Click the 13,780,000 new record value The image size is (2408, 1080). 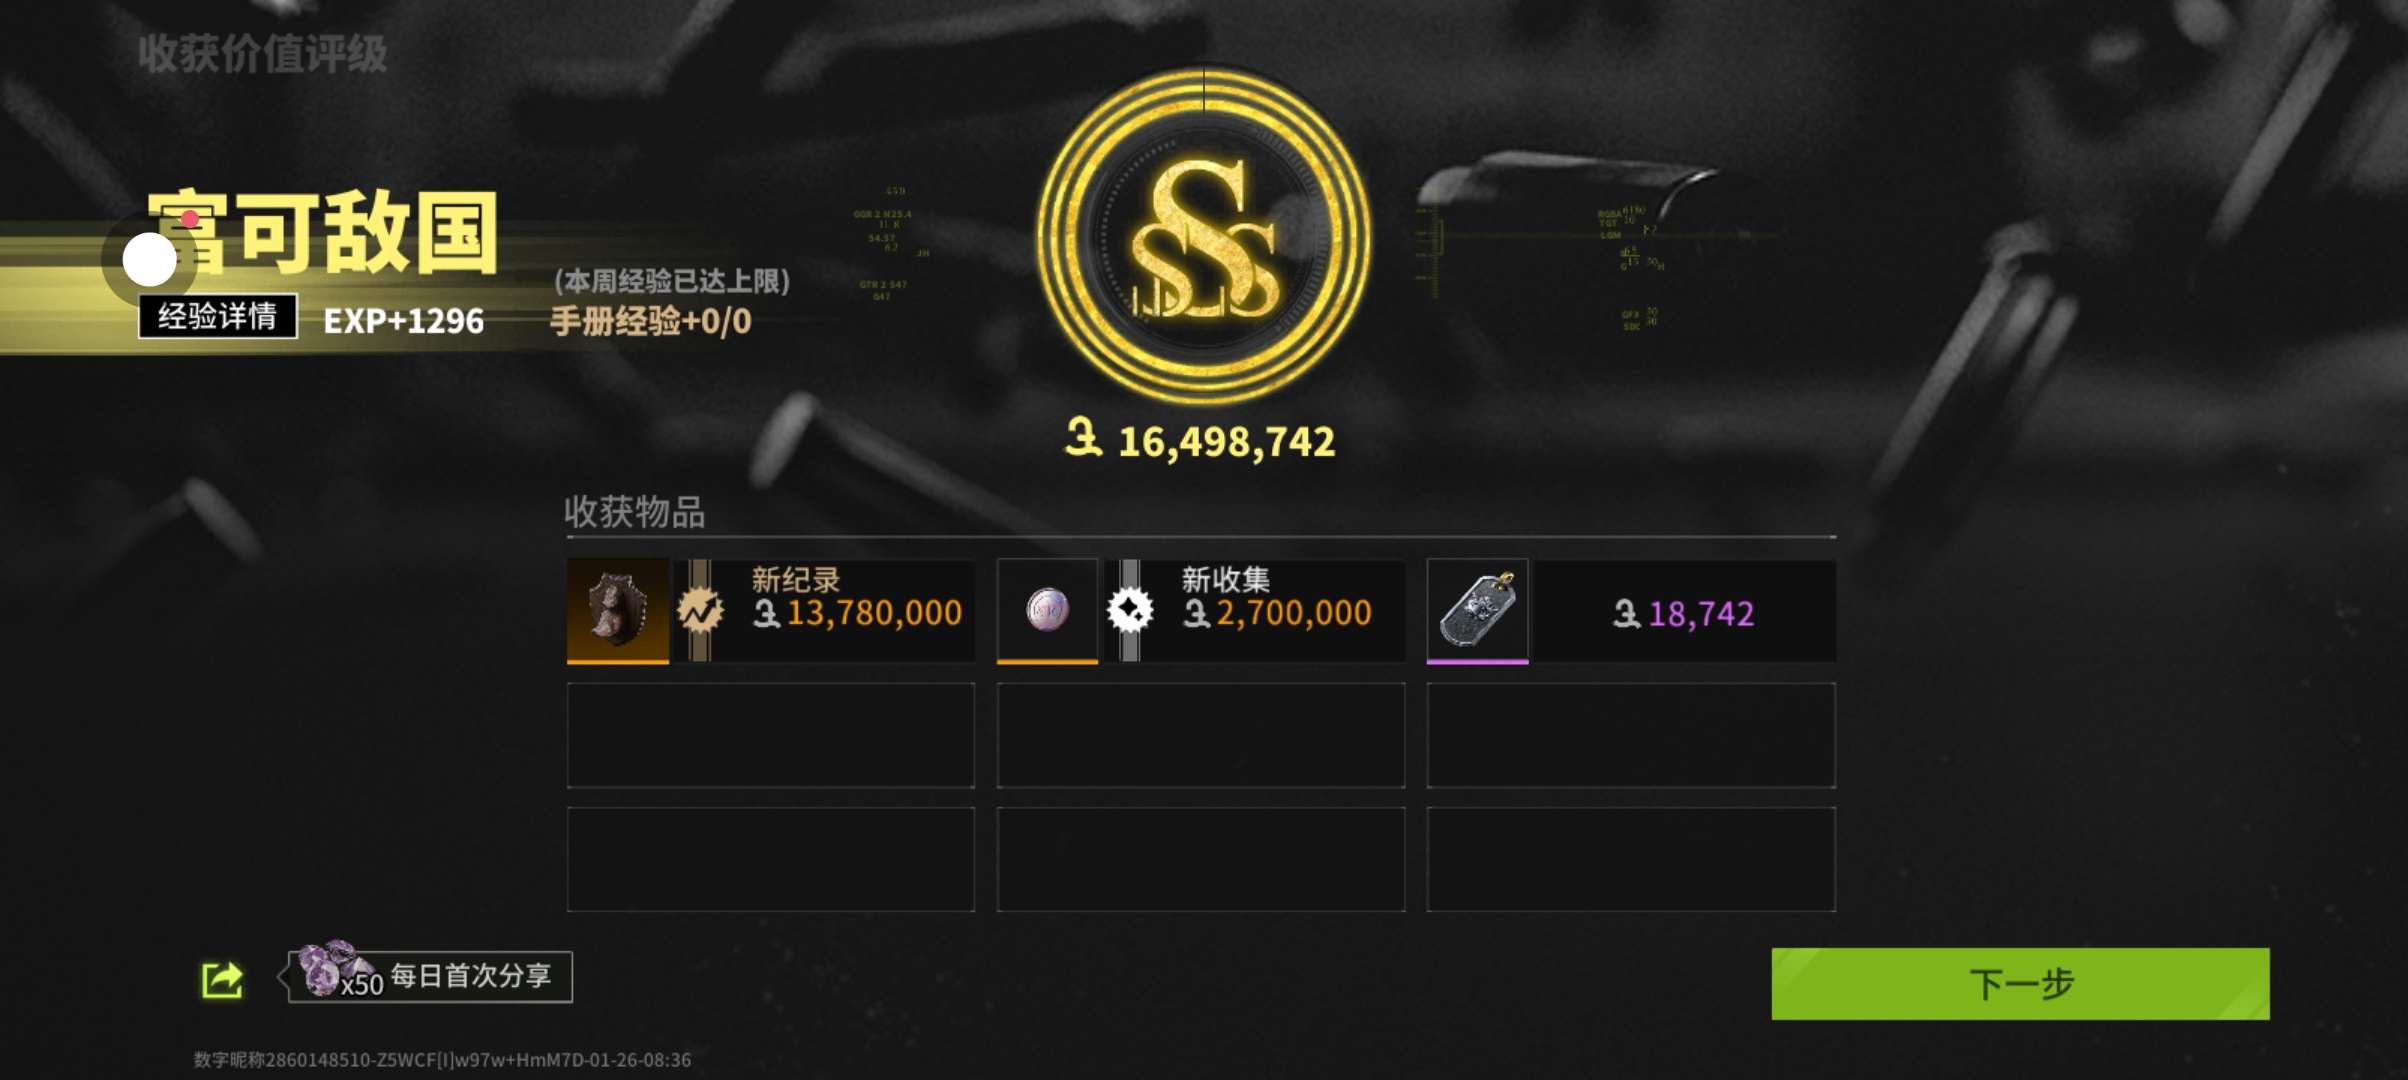[x=874, y=613]
